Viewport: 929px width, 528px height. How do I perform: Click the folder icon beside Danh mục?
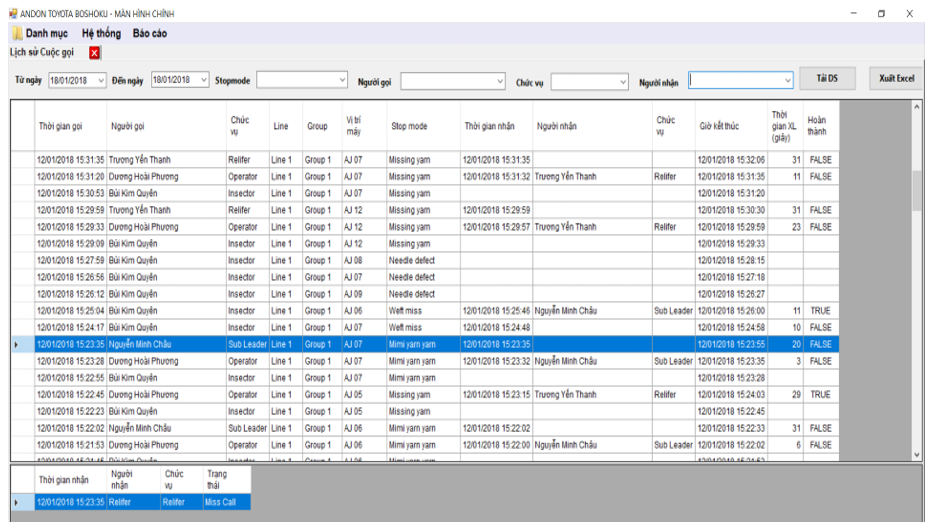click(x=17, y=34)
